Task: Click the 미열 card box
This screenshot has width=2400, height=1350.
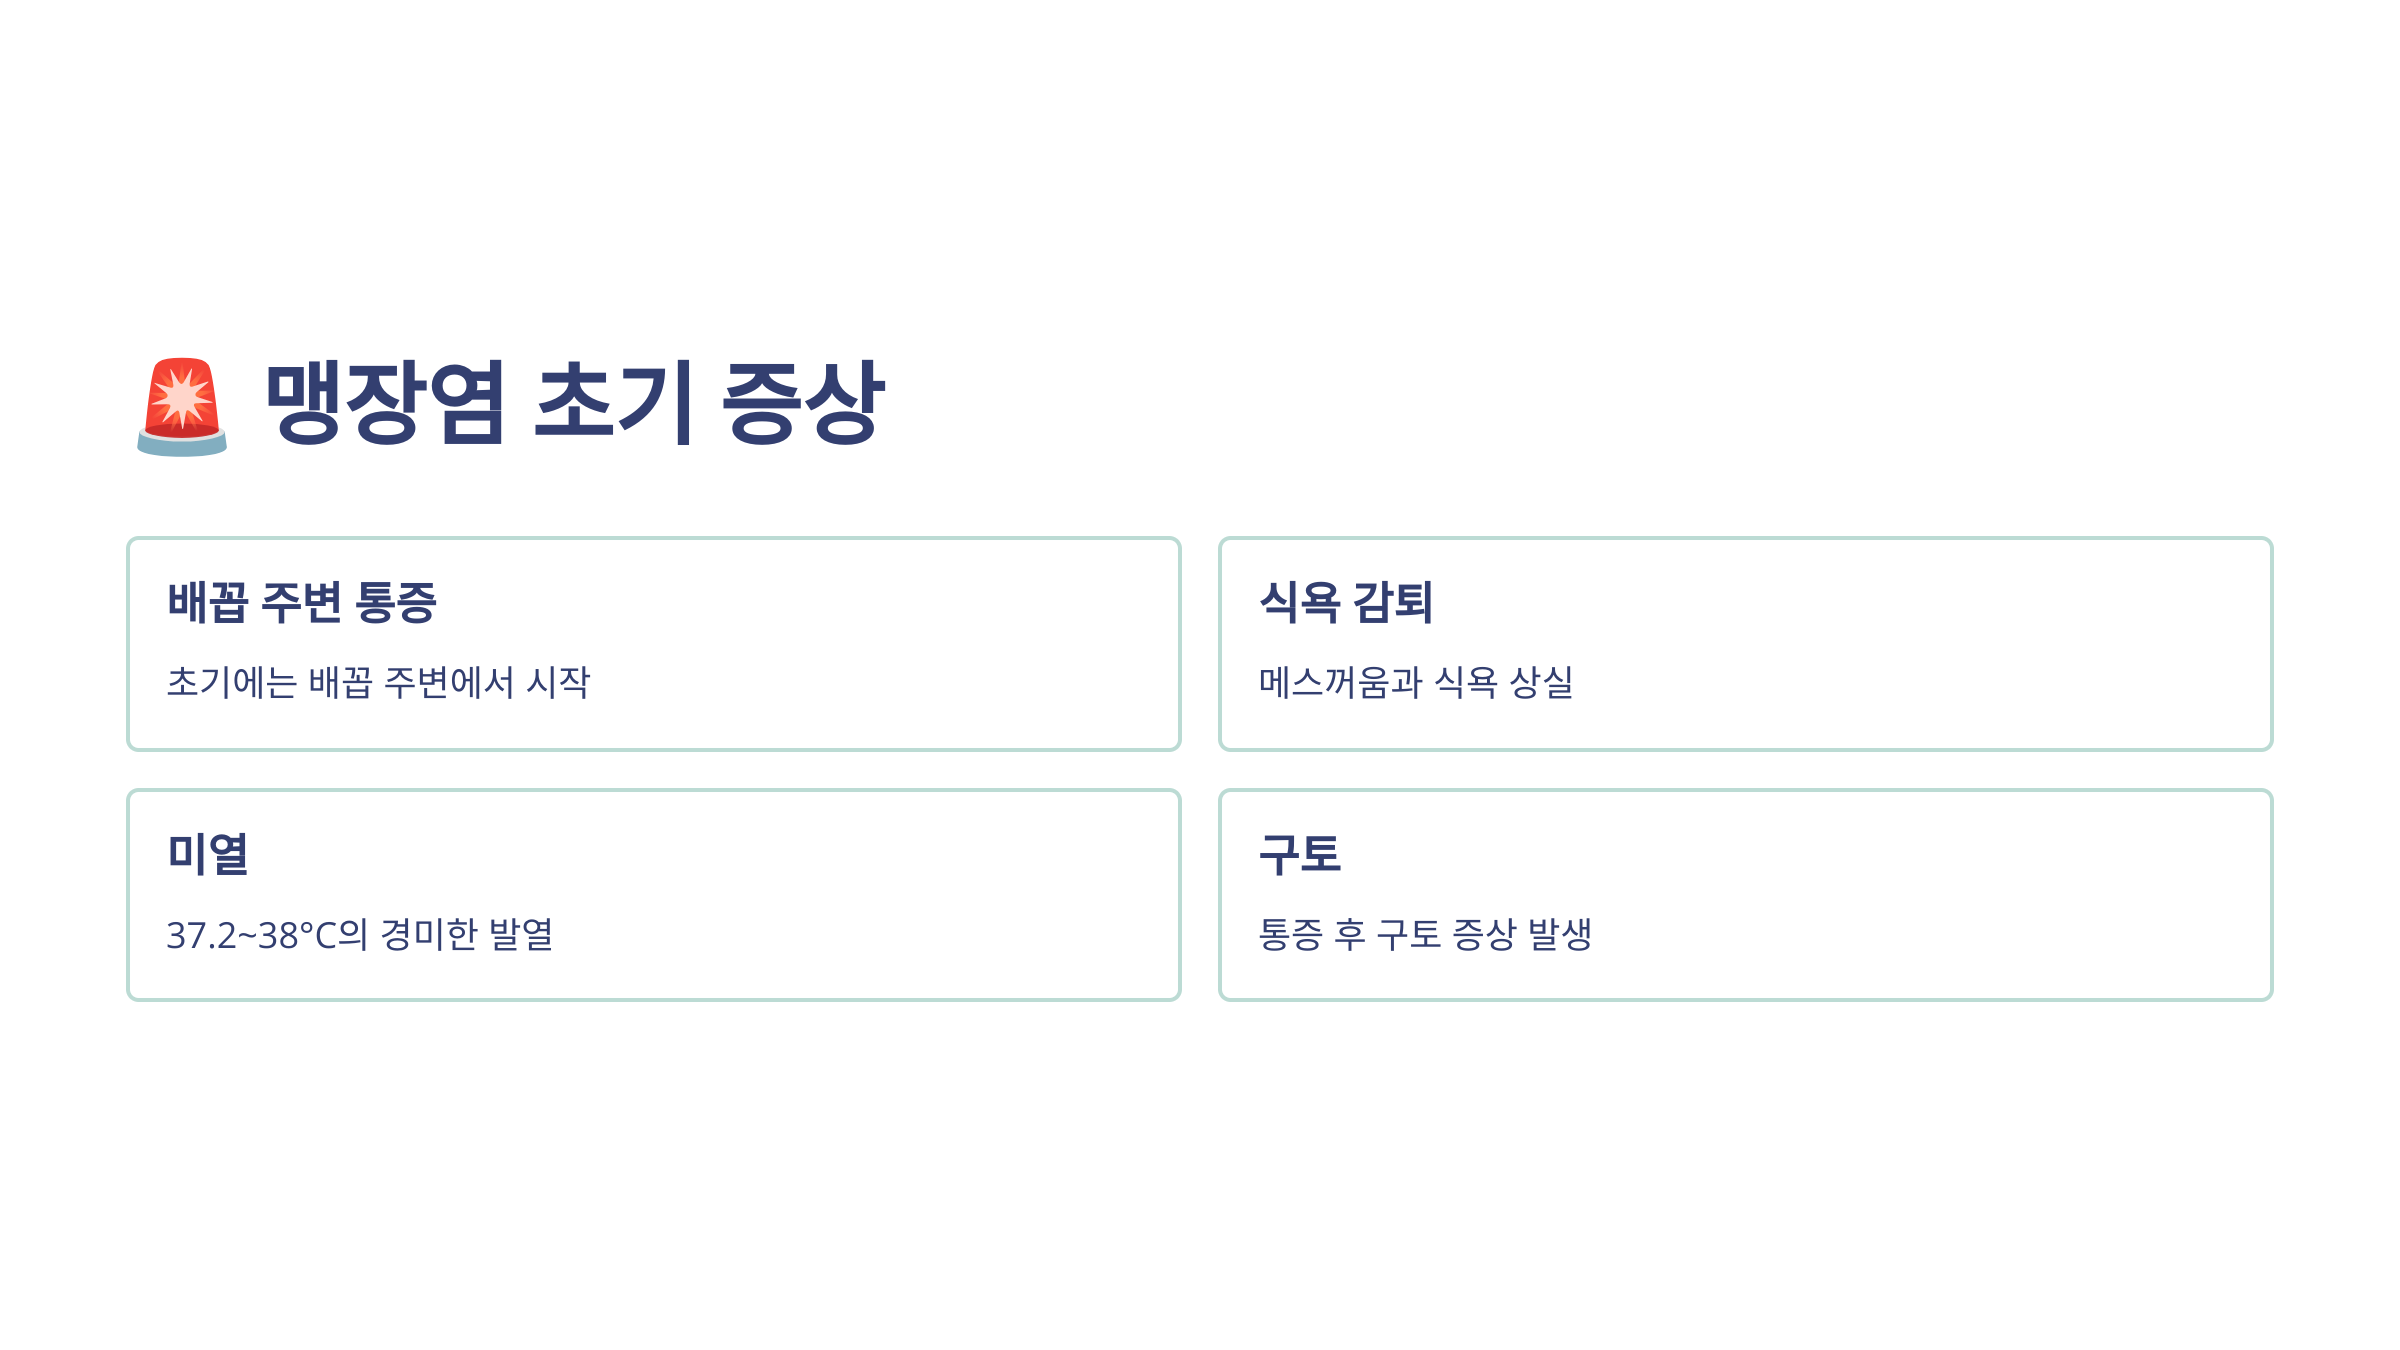Action: pos(654,895)
